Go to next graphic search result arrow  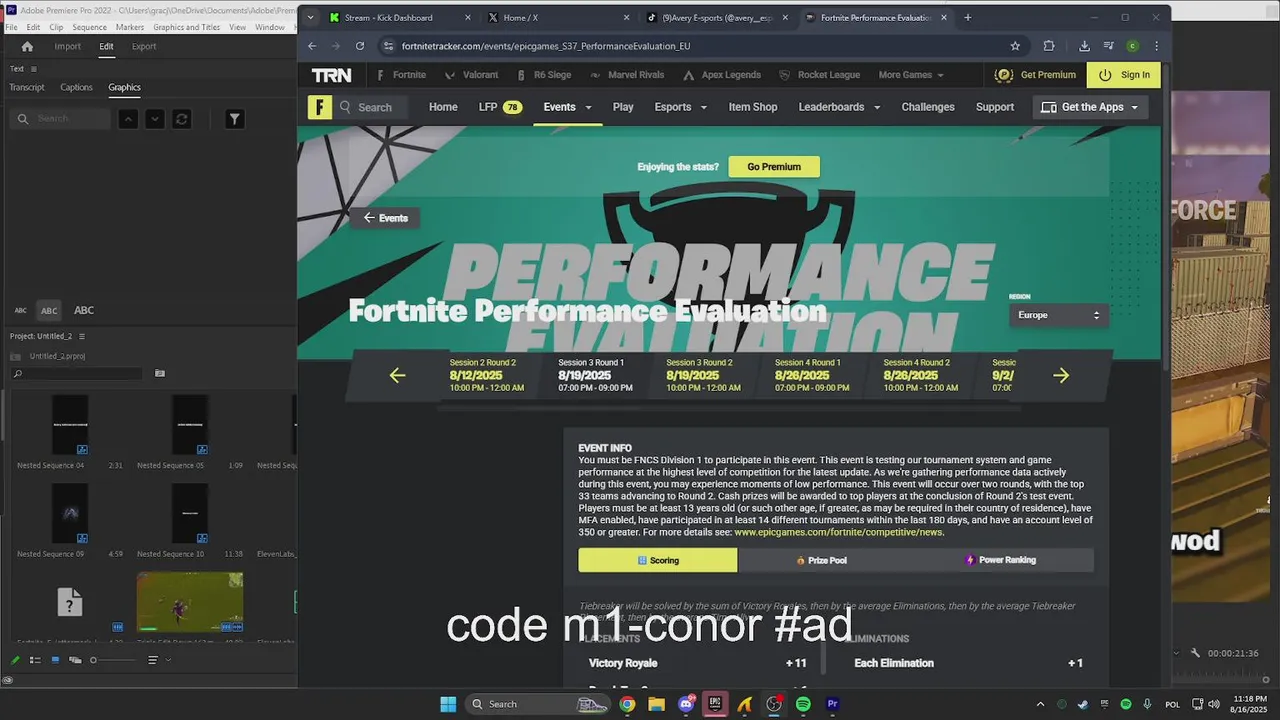pyautogui.click(x=155, y=119)
